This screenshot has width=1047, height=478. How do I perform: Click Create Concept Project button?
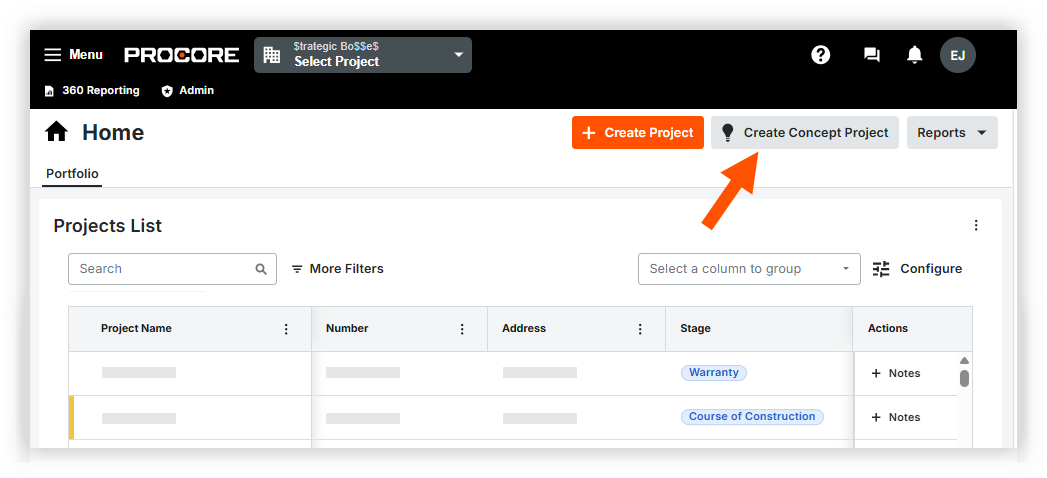[805, 133]
